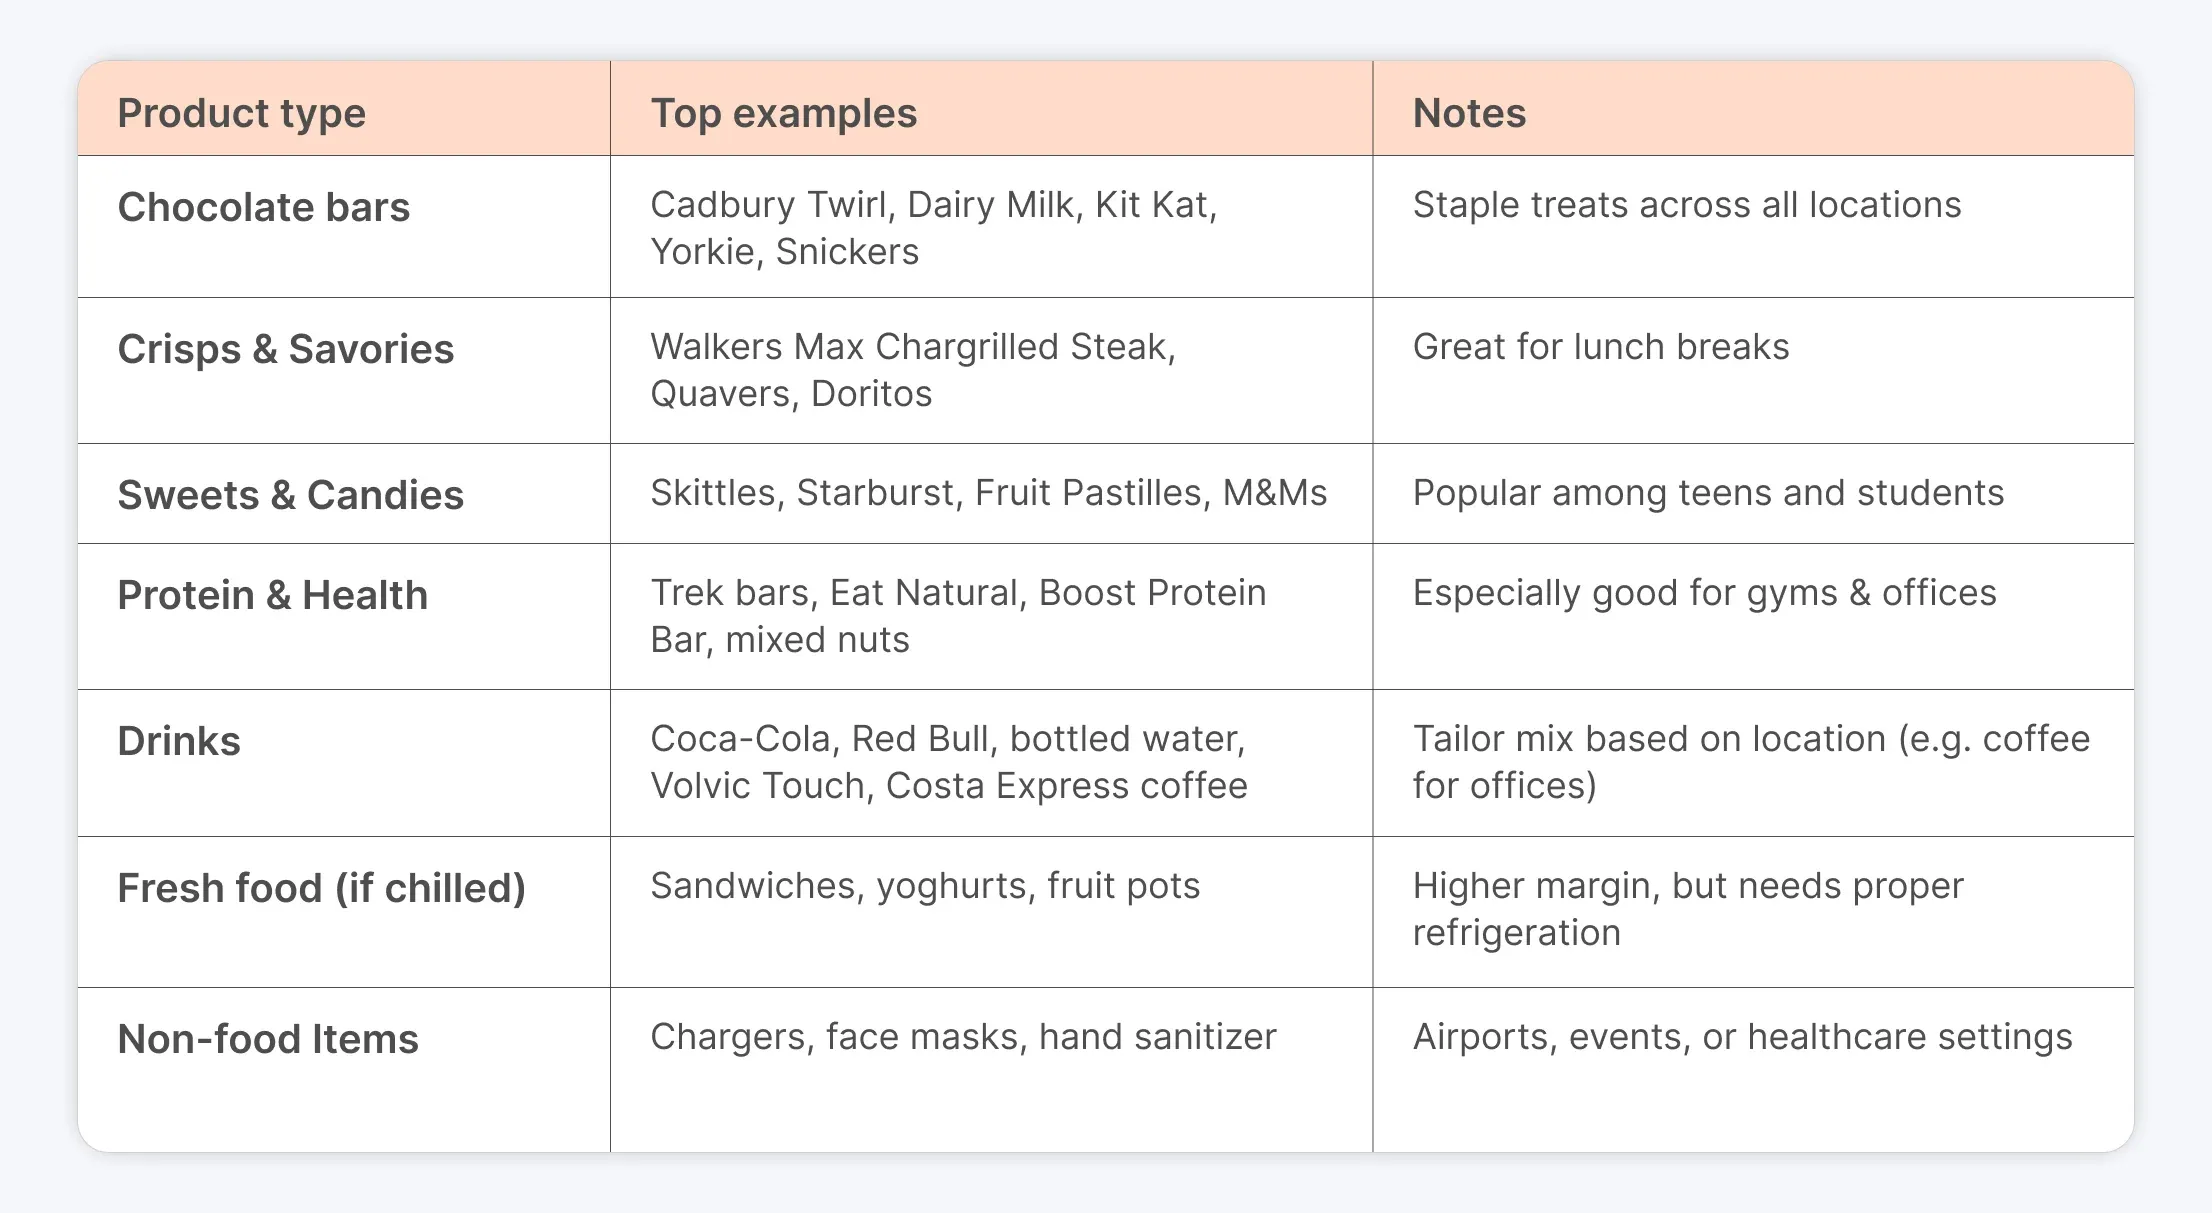Image resolution: width=2212 pixels, height=1213 pixels.
Task: Click the Chargers, face masks cell
Action: [963, 1037]
